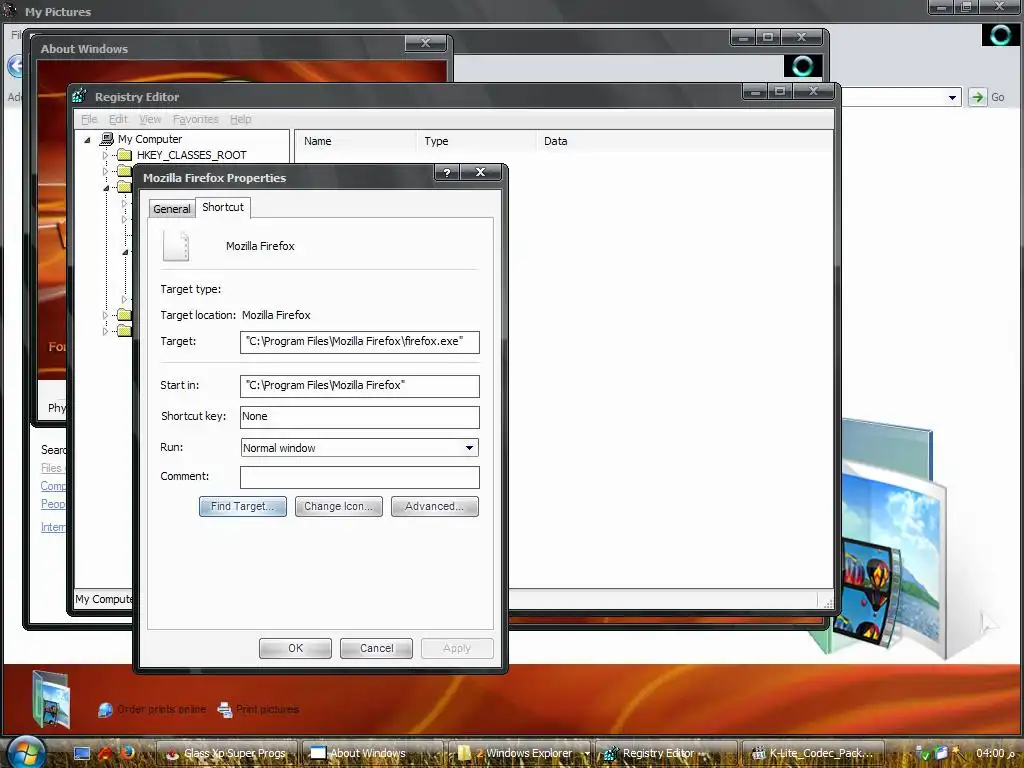Cancel the Mozilla Firefox Properties dialog
The height and width of the screenshot is (768, 1024).
376,648
